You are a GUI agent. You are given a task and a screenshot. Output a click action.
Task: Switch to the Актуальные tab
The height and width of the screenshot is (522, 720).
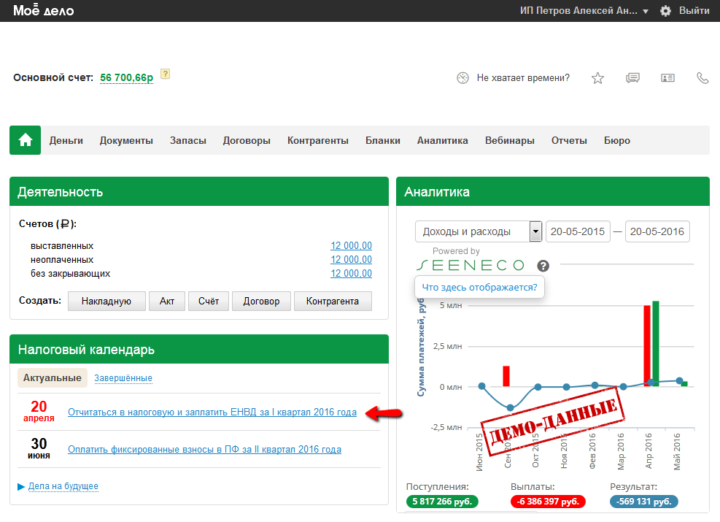click(x=52, y=378)
